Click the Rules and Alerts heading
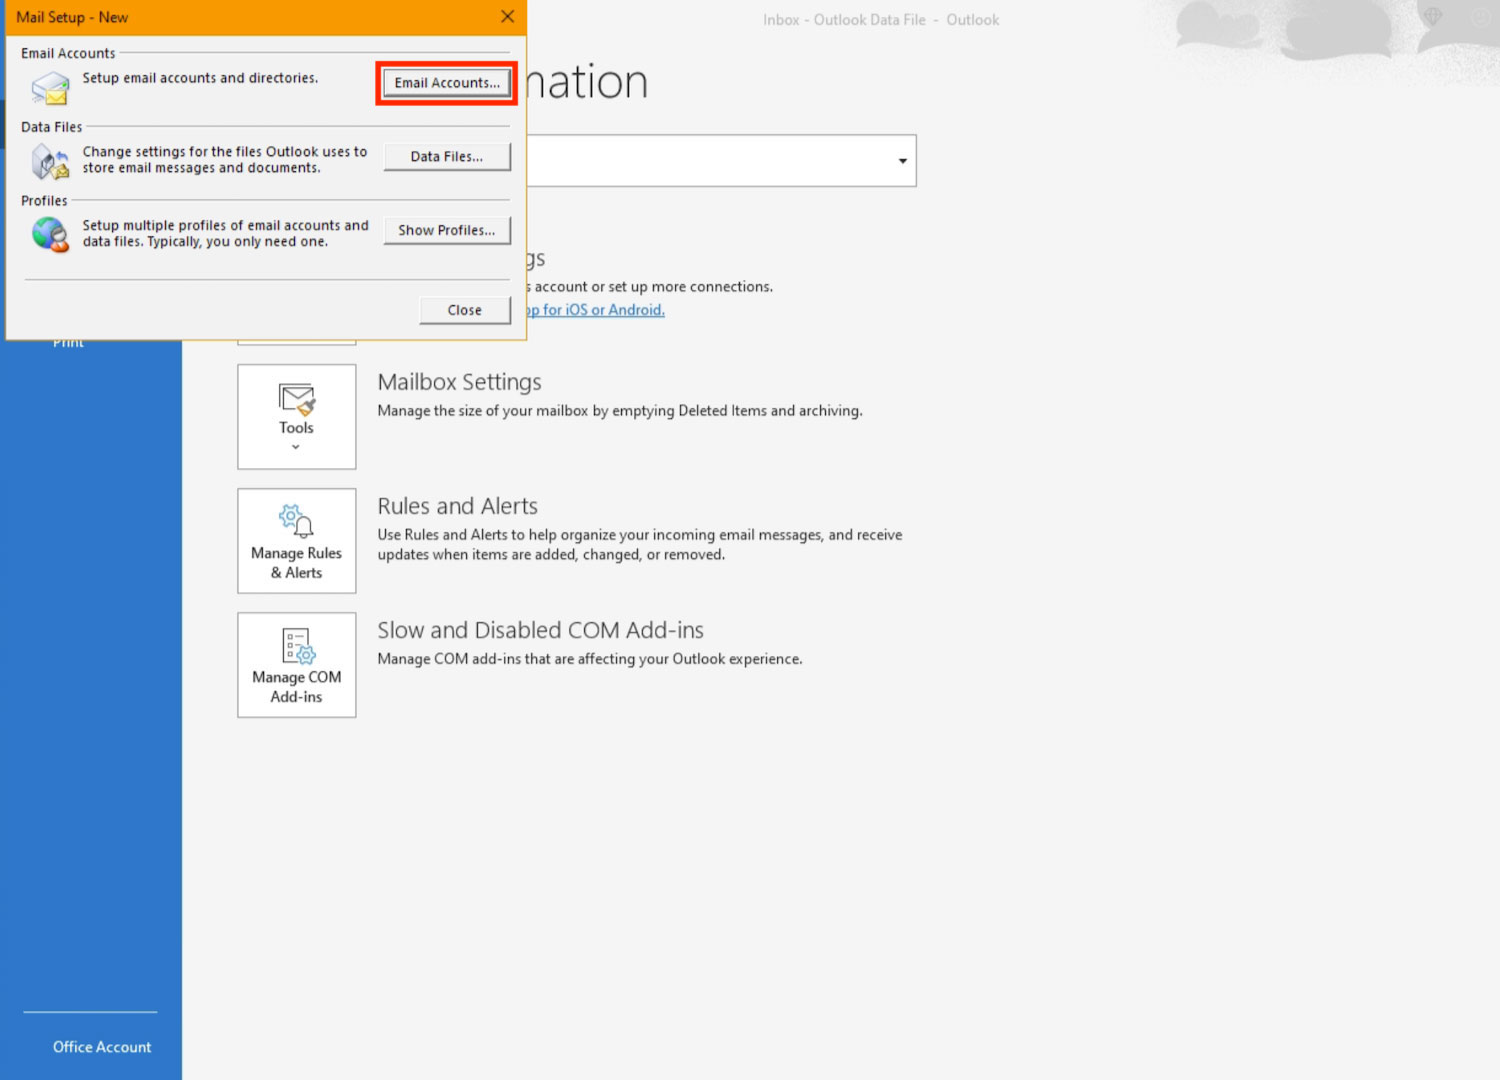This screenshot has height=1080, width=1500. [x=457, y=506]
